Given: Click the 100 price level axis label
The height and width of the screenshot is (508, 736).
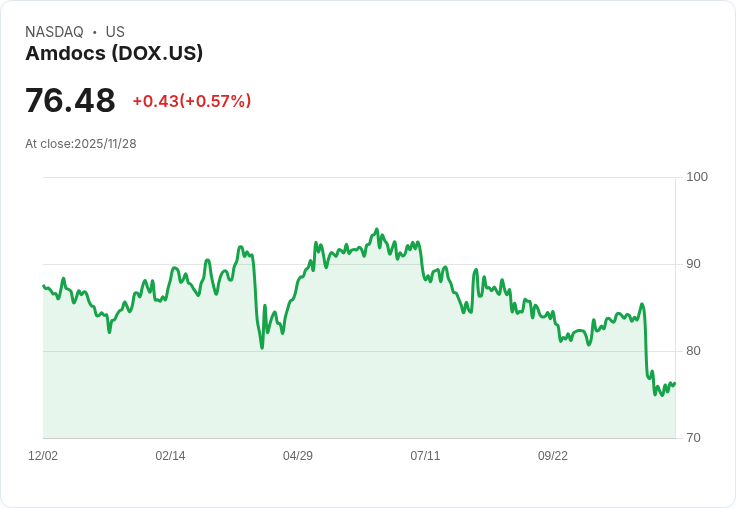Looking at the screenshot, I should [697, 177].
